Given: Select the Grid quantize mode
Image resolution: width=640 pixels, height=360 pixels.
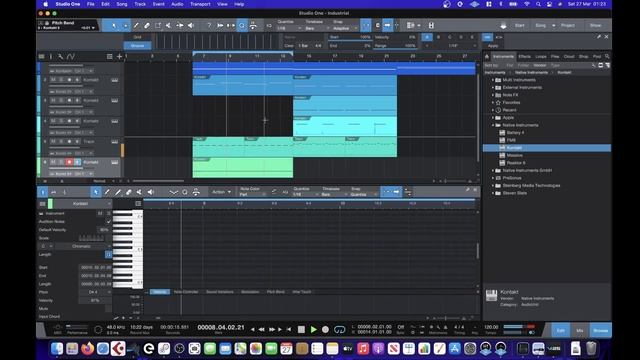Looking at the screenshot, I should (x=138, y=37).
